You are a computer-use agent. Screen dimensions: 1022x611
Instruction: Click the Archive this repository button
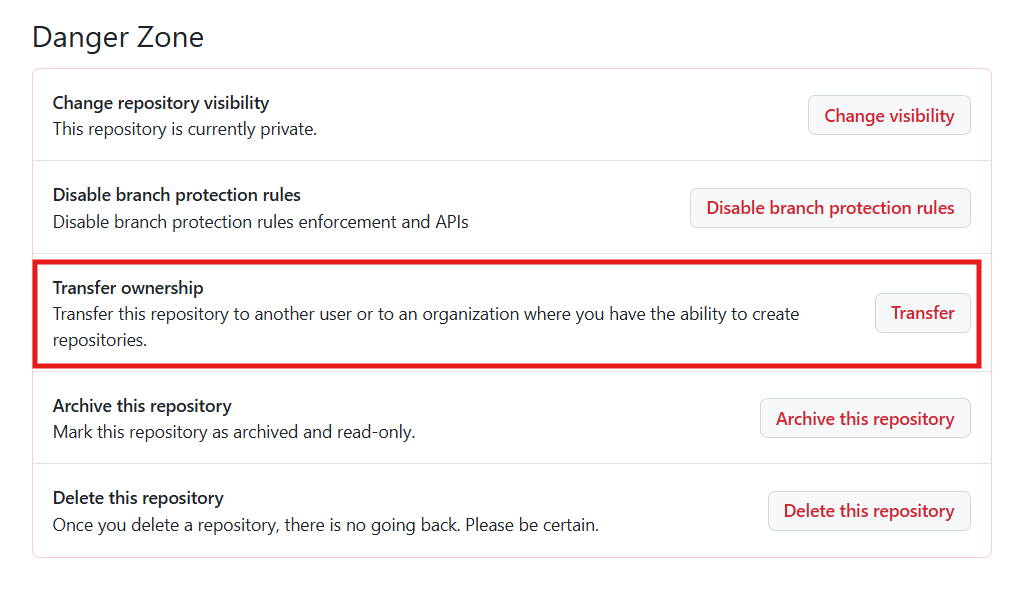tap(865, 419)
